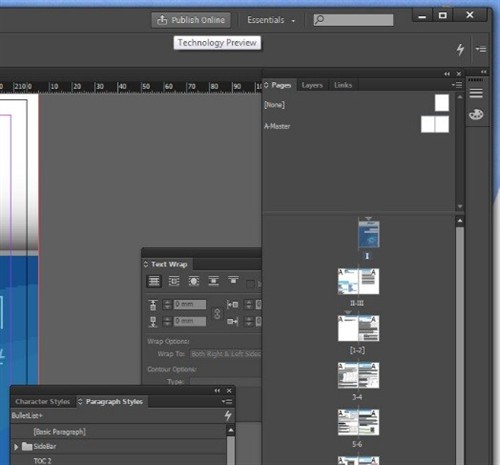Collapse the Pages panel group
Viewport: 500px width, 465px height.
(x=447, y=74)
